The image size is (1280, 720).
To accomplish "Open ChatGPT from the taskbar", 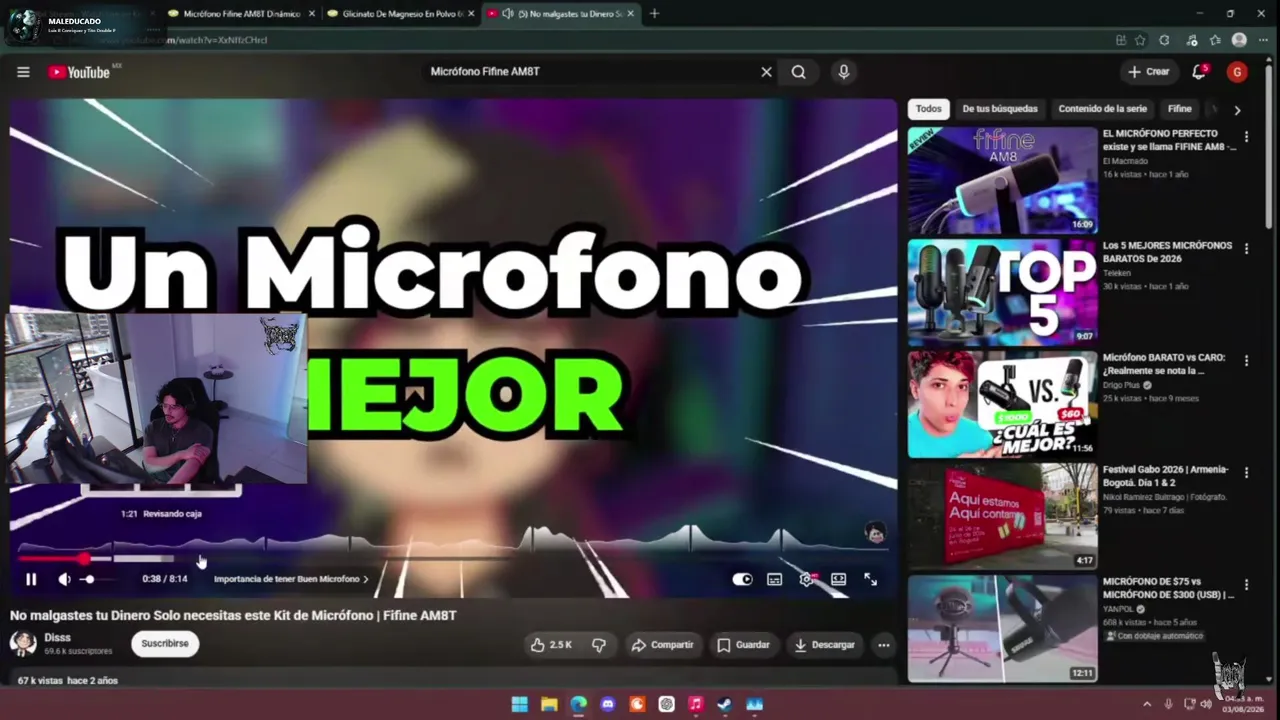I will pyautogui.click(x=667, y=704).
